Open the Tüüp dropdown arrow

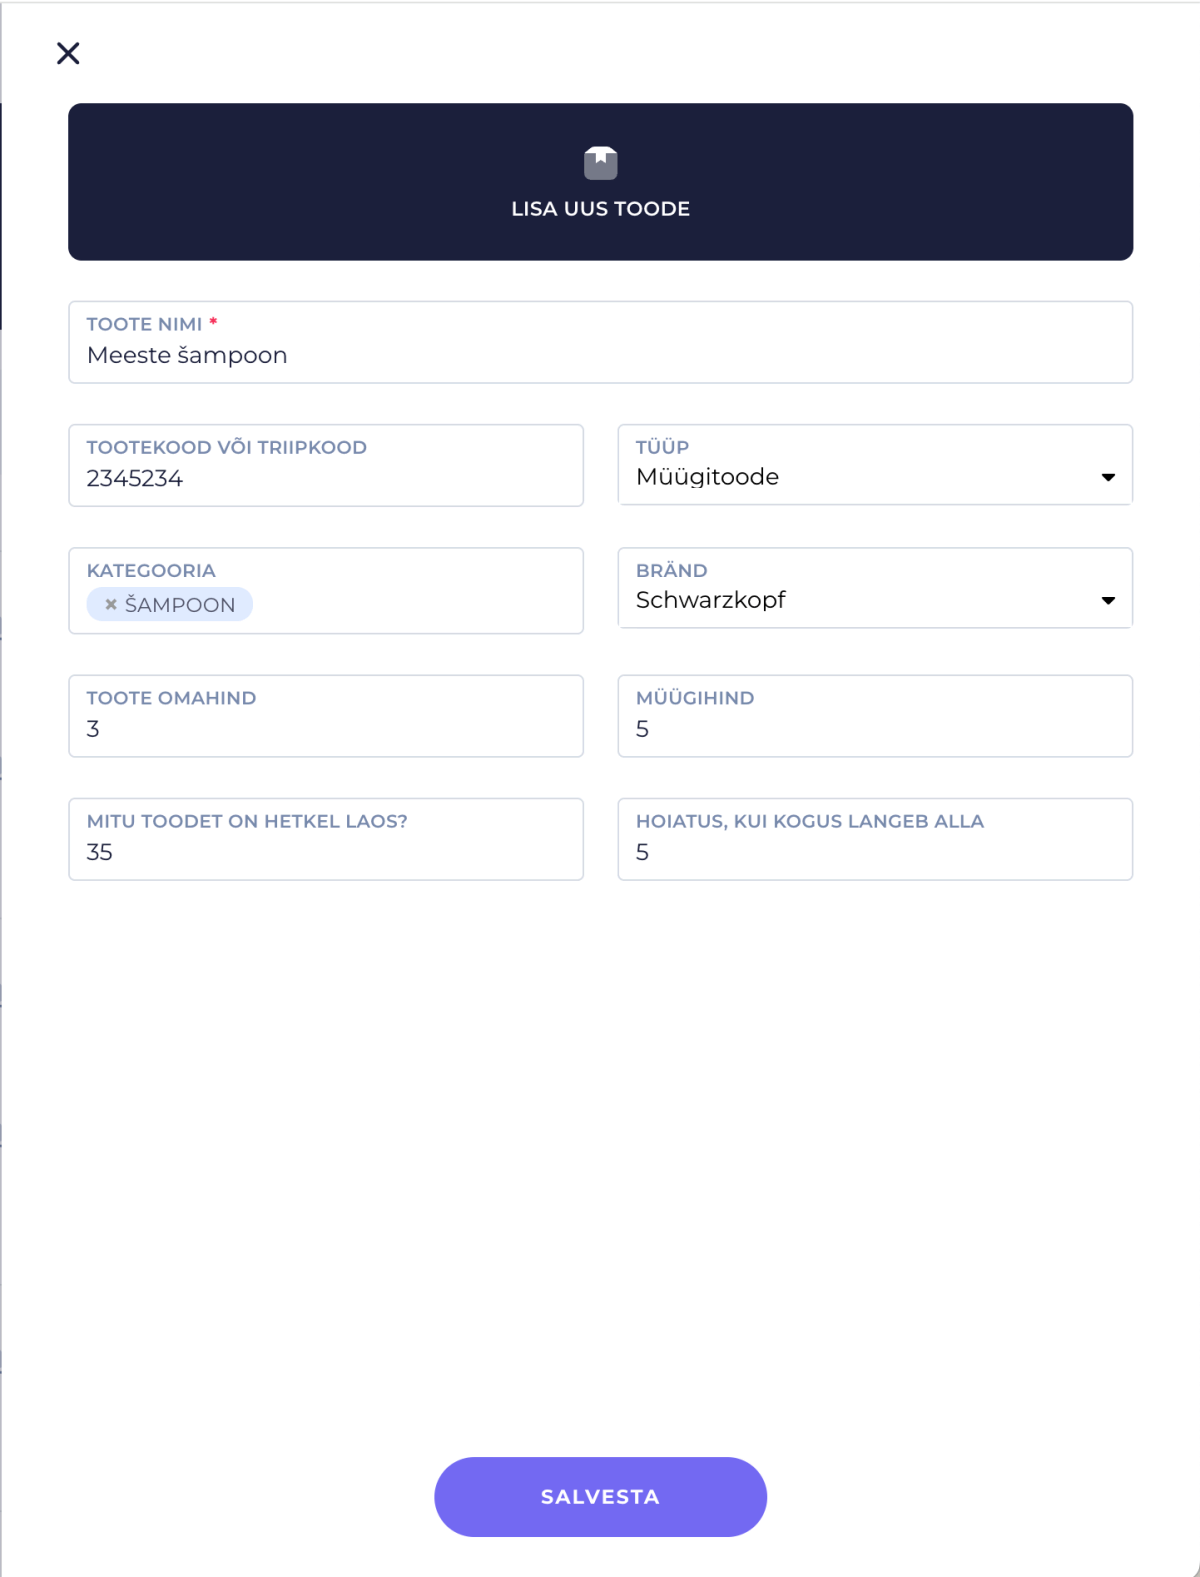tap(1107, 477)
